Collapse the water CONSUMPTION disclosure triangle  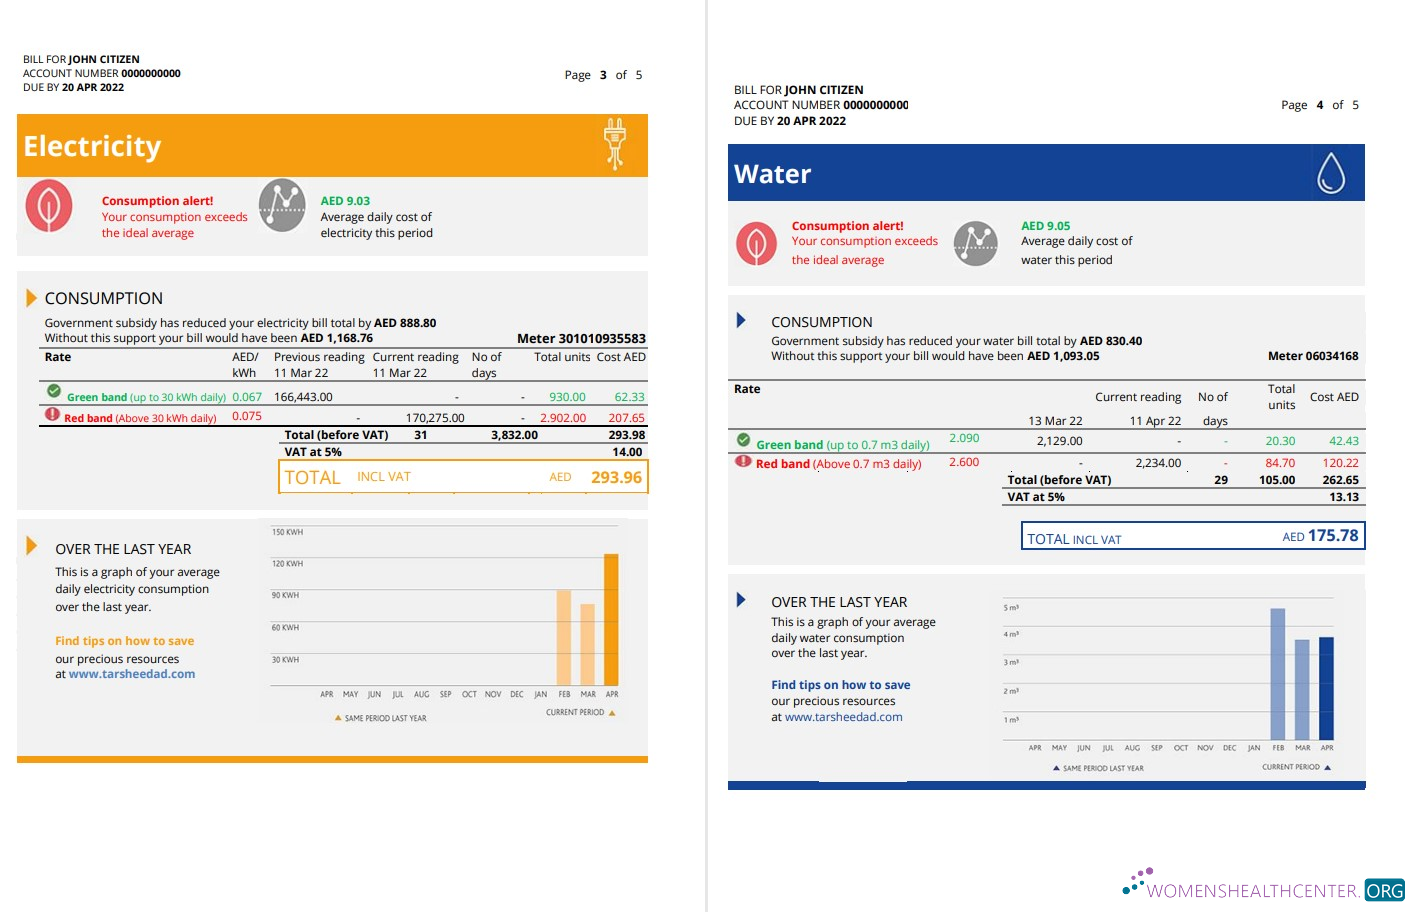tap(741, 320)
